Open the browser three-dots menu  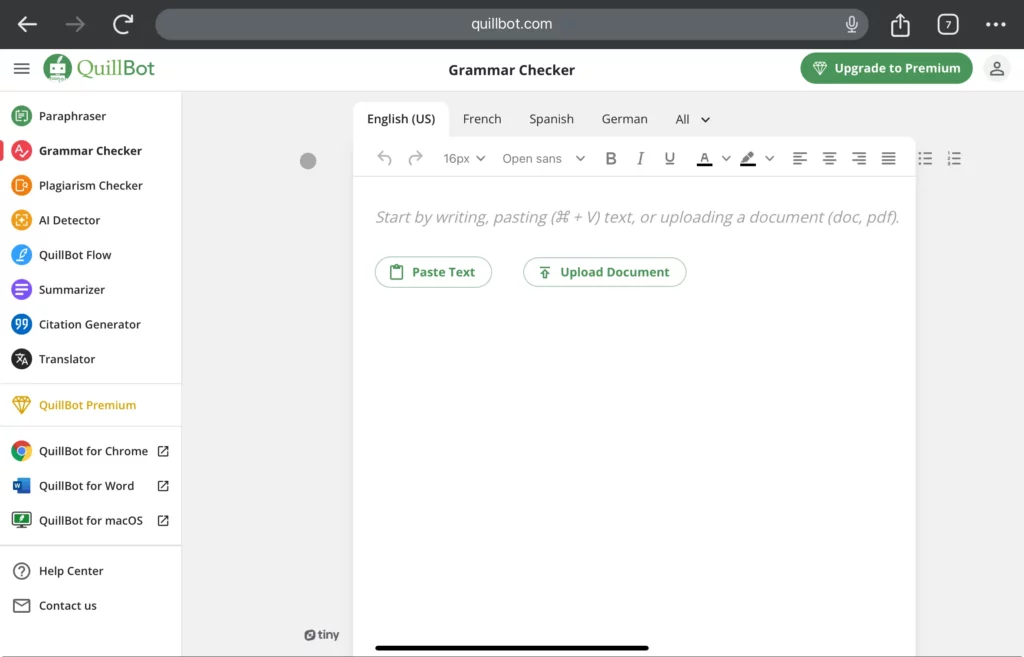(995, 24)
